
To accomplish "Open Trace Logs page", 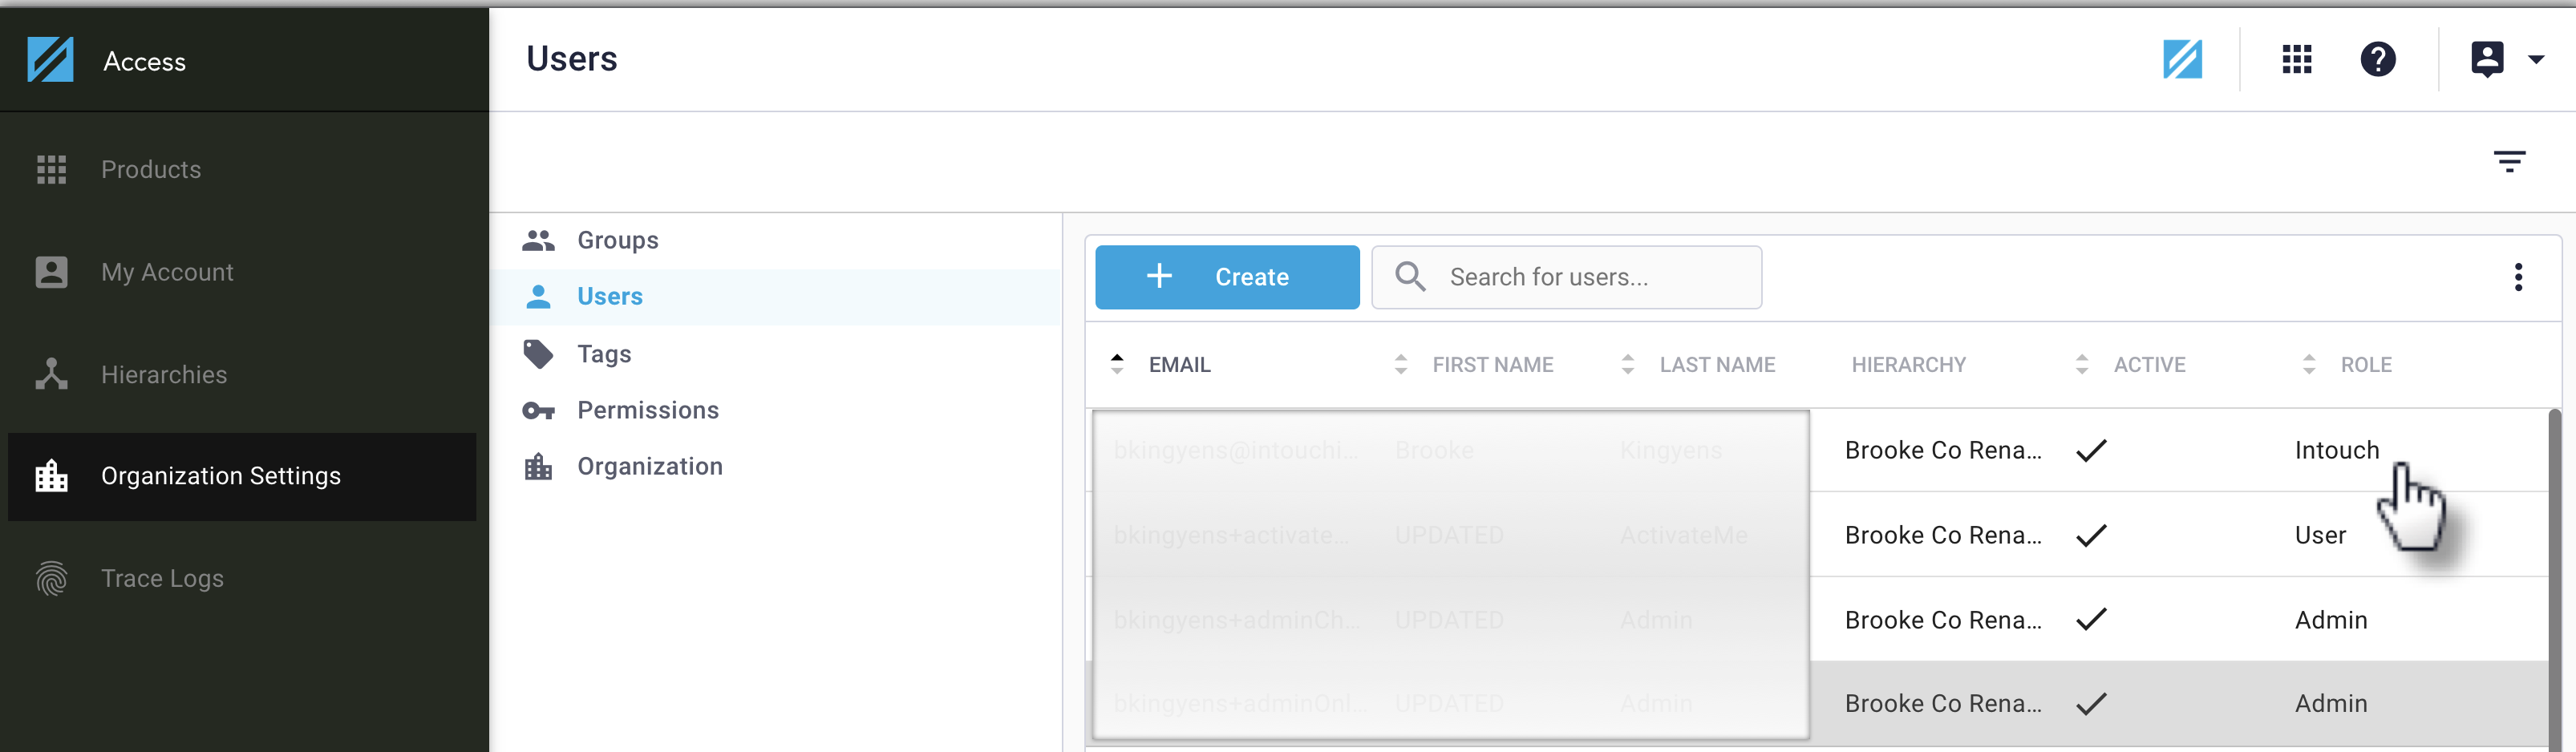I will (x=162, y=579).
